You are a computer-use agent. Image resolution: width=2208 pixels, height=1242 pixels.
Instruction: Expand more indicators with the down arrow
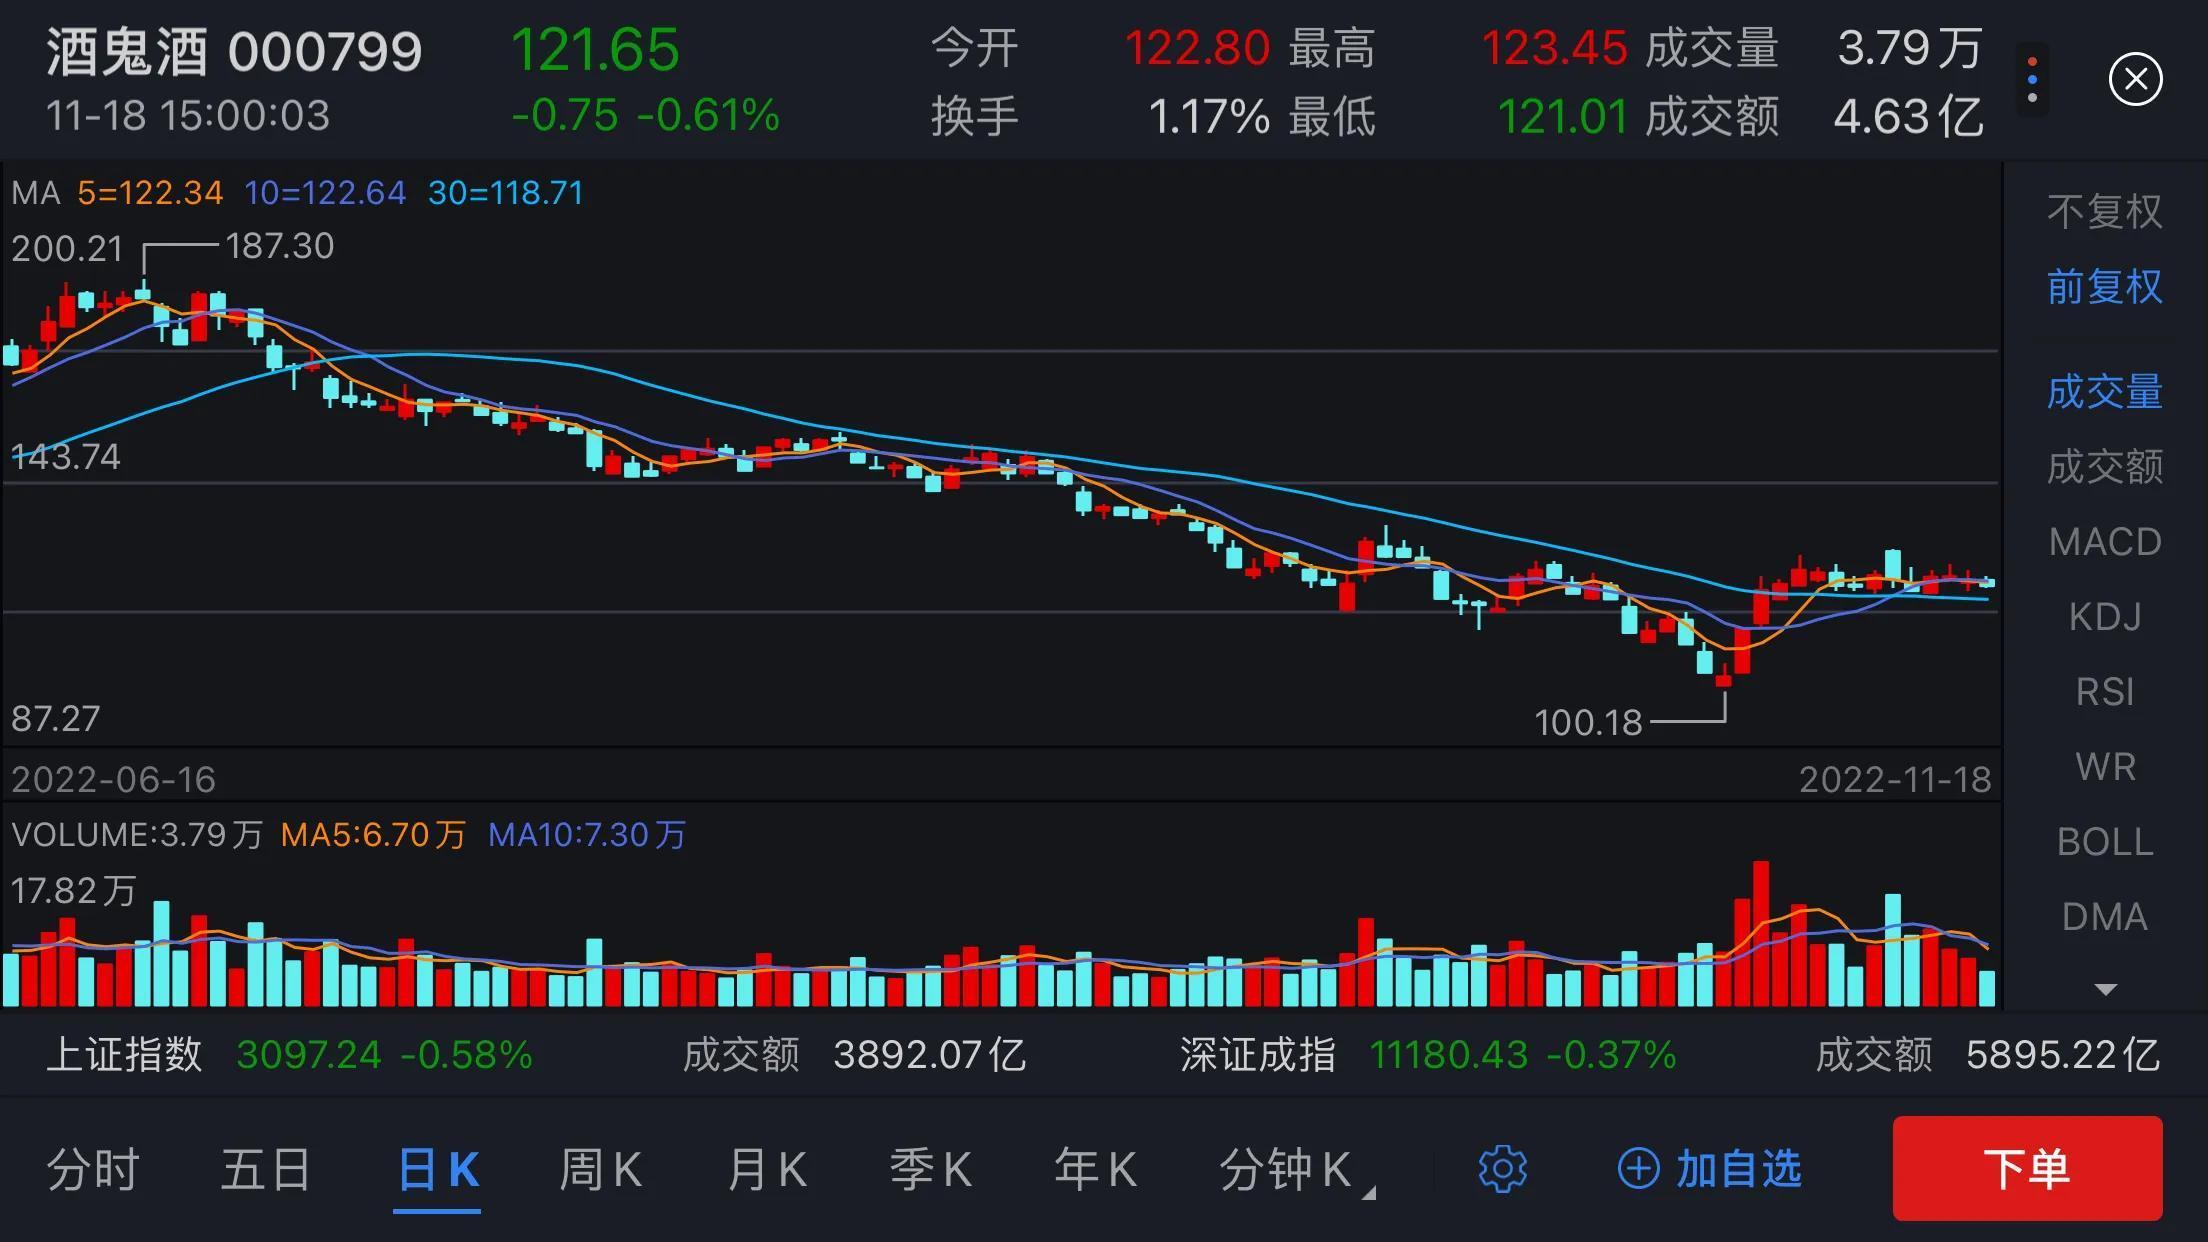(2105, 989)
